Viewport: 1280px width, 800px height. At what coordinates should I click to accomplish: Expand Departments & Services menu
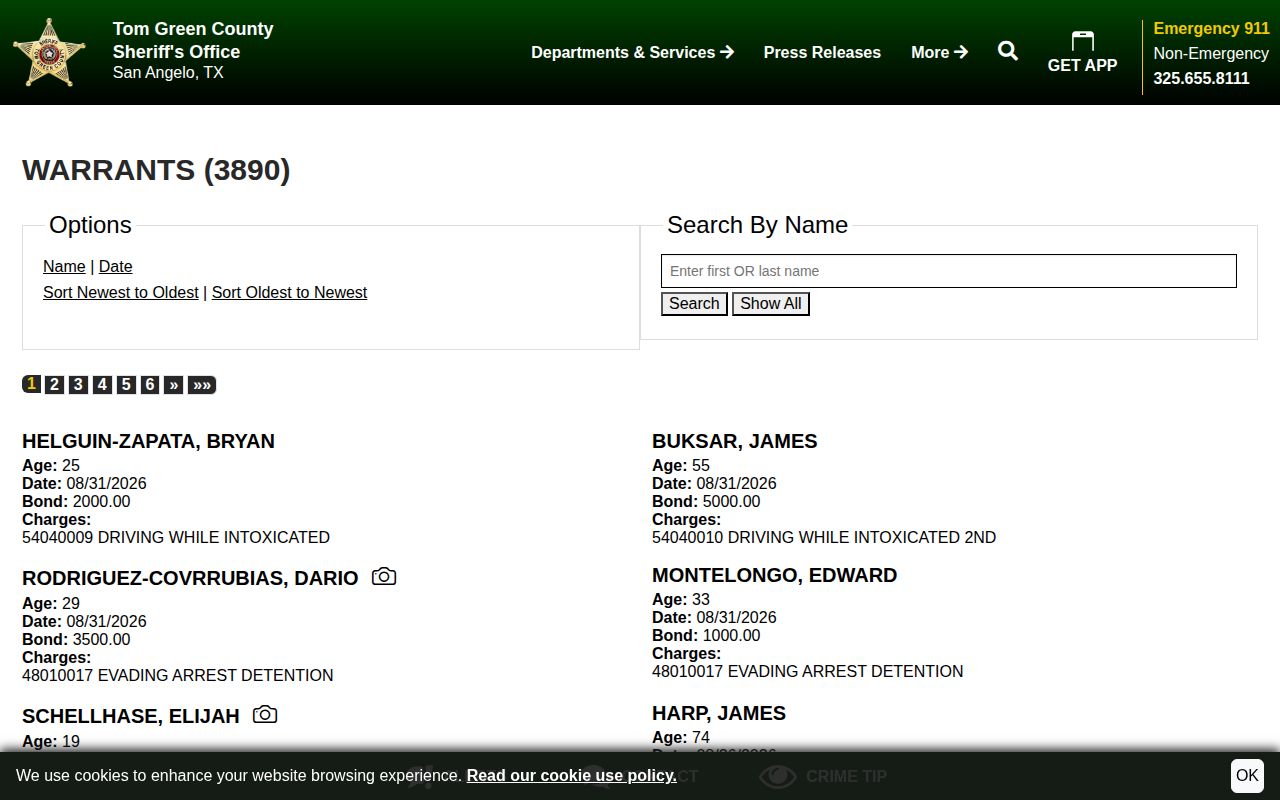coord(633,52)
